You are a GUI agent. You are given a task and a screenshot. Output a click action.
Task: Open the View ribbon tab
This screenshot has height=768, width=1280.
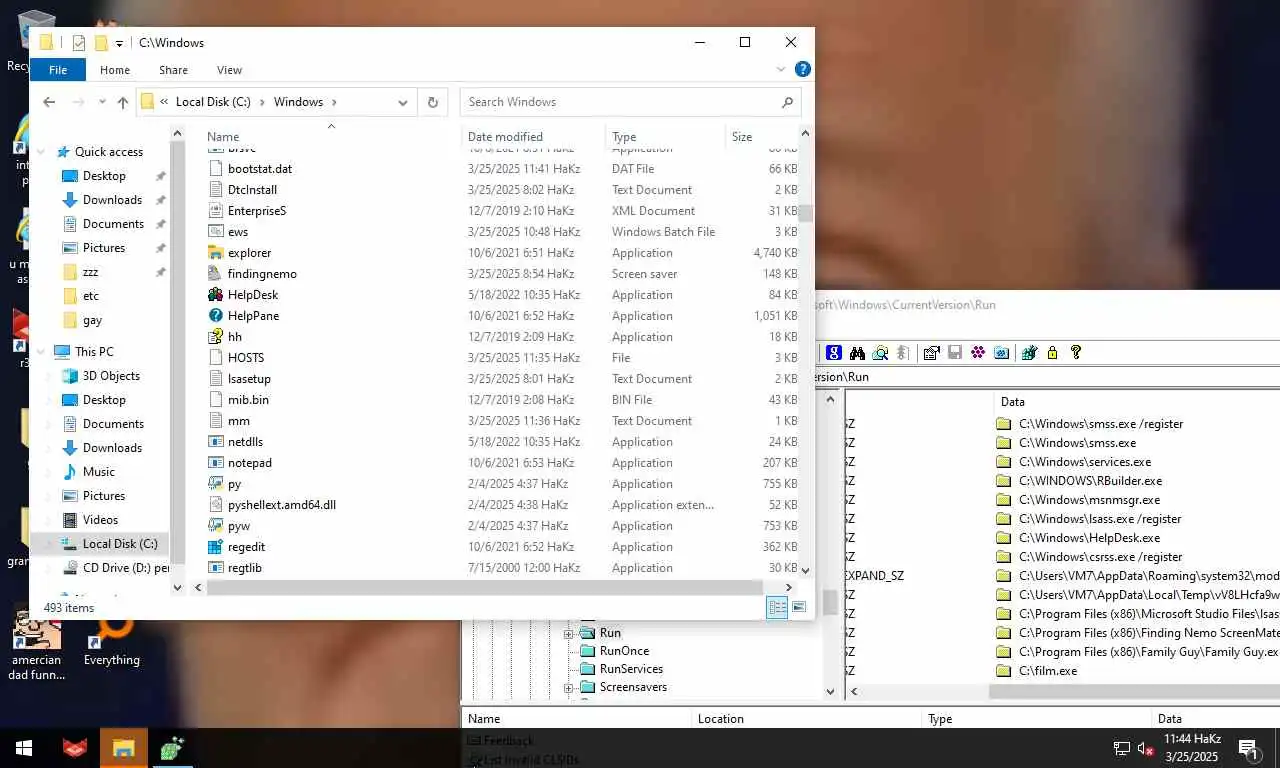pyautogui.click(x=229, y=70)
